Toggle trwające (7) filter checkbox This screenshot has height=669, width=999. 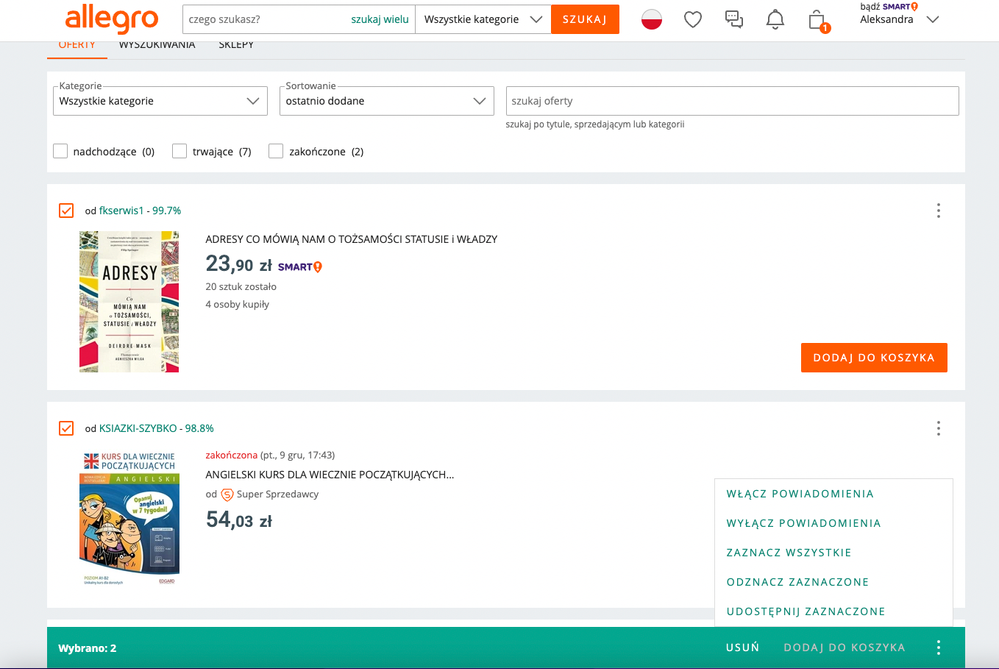click(180, 151)
